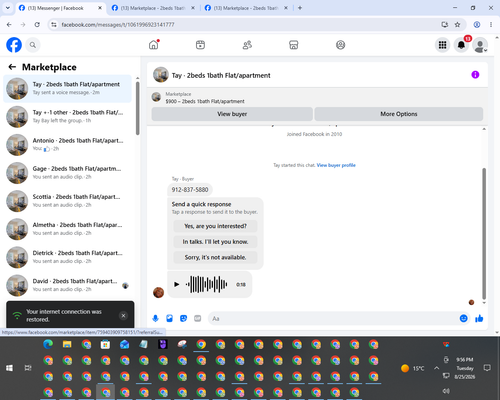Play the 0:18 voice message
Viewport: 500px width, 400px height.
(177, 284)
